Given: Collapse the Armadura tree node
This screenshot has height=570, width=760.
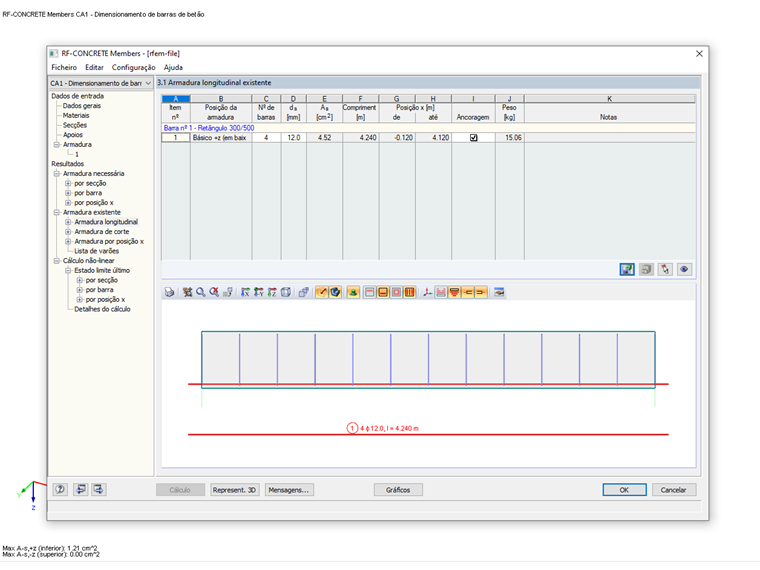Looking at the screenshot, I should (57, 144).
